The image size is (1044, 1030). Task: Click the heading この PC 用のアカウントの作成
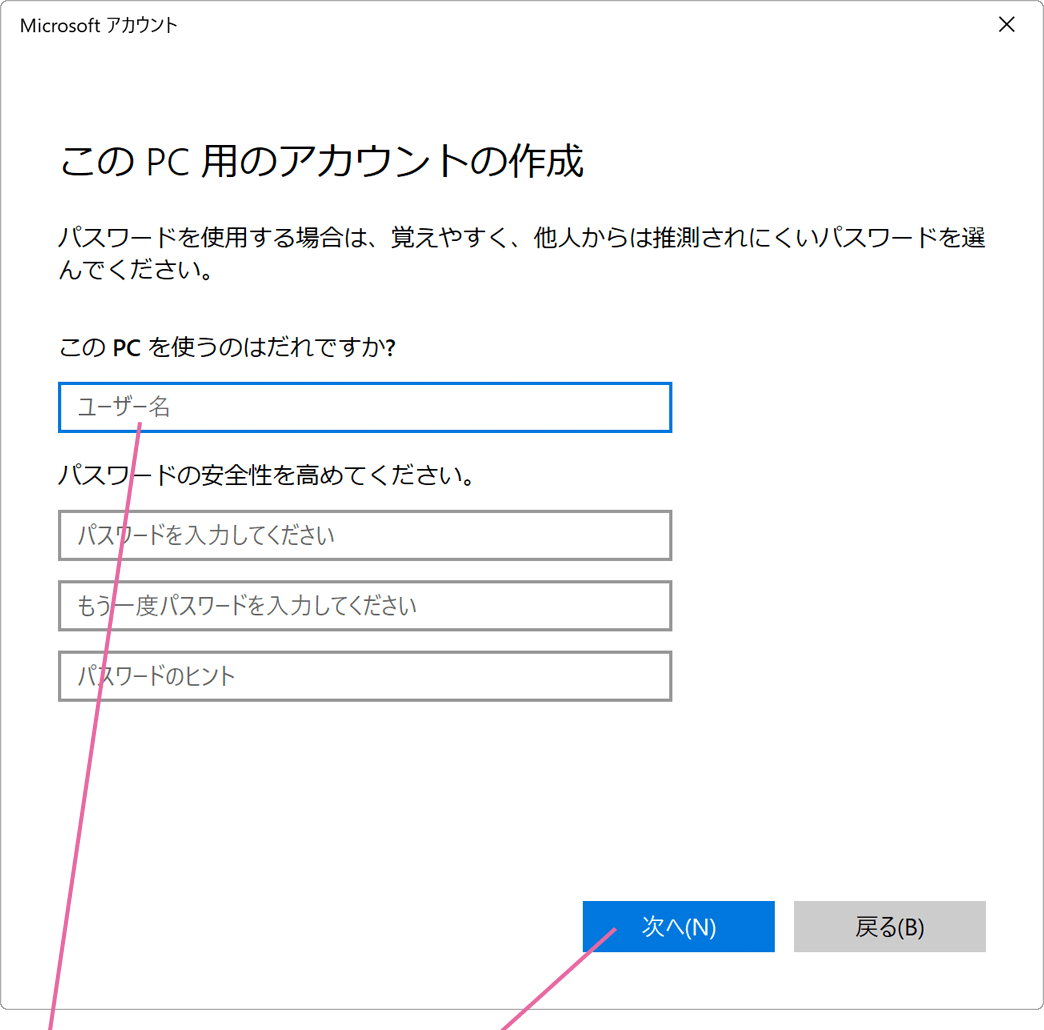322,161
